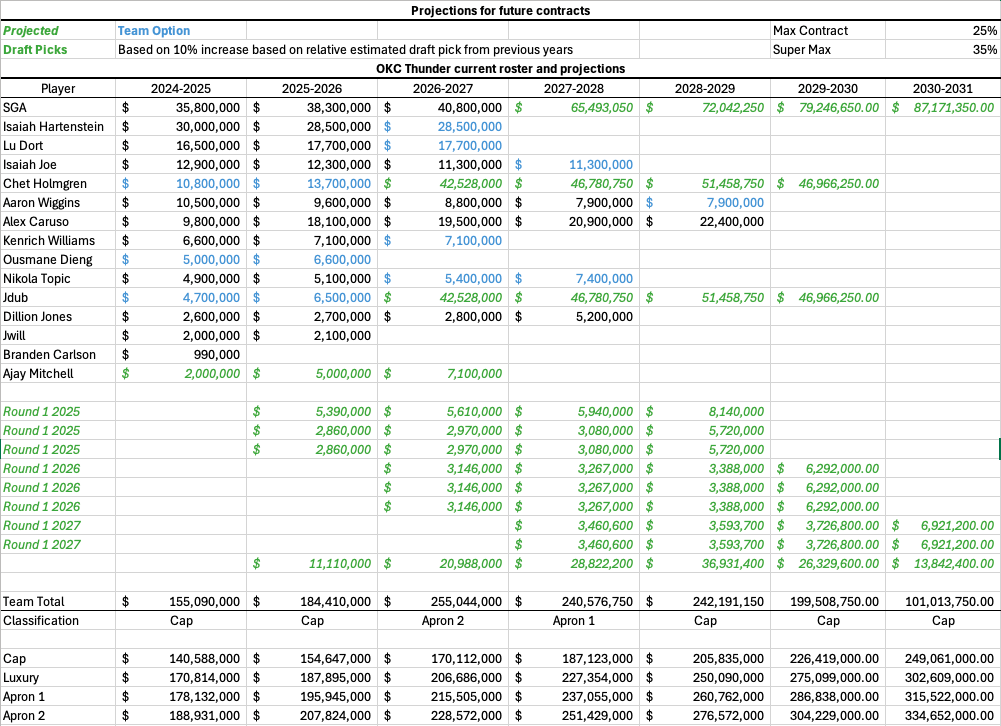Select SGA's 35,800,000 salary cell

click(x=181, y=107)
